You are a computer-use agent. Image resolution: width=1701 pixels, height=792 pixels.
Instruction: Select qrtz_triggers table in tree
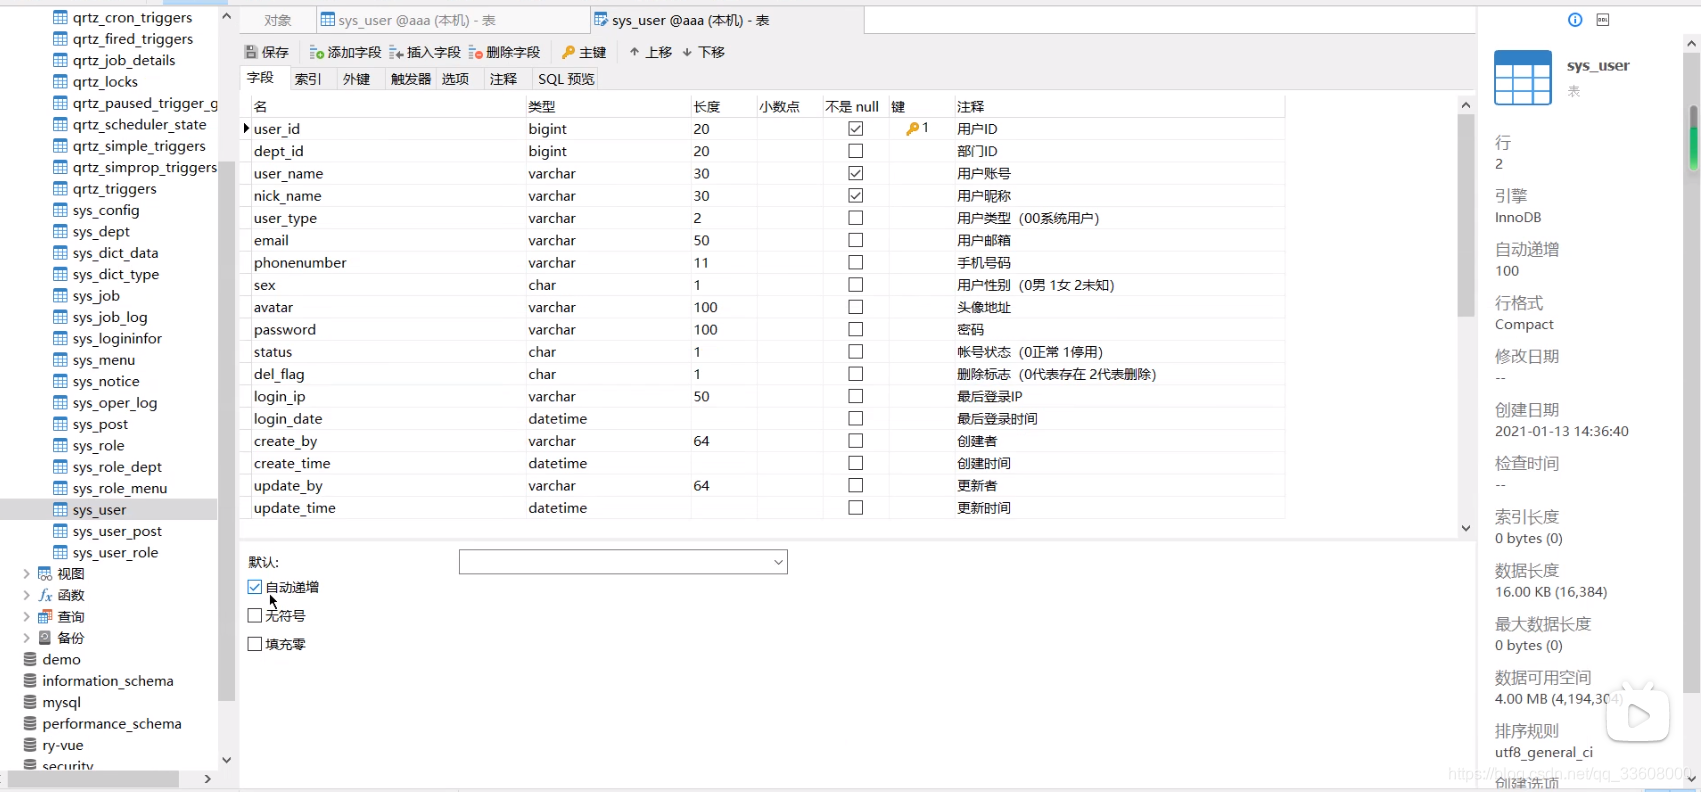coord(114,189)
